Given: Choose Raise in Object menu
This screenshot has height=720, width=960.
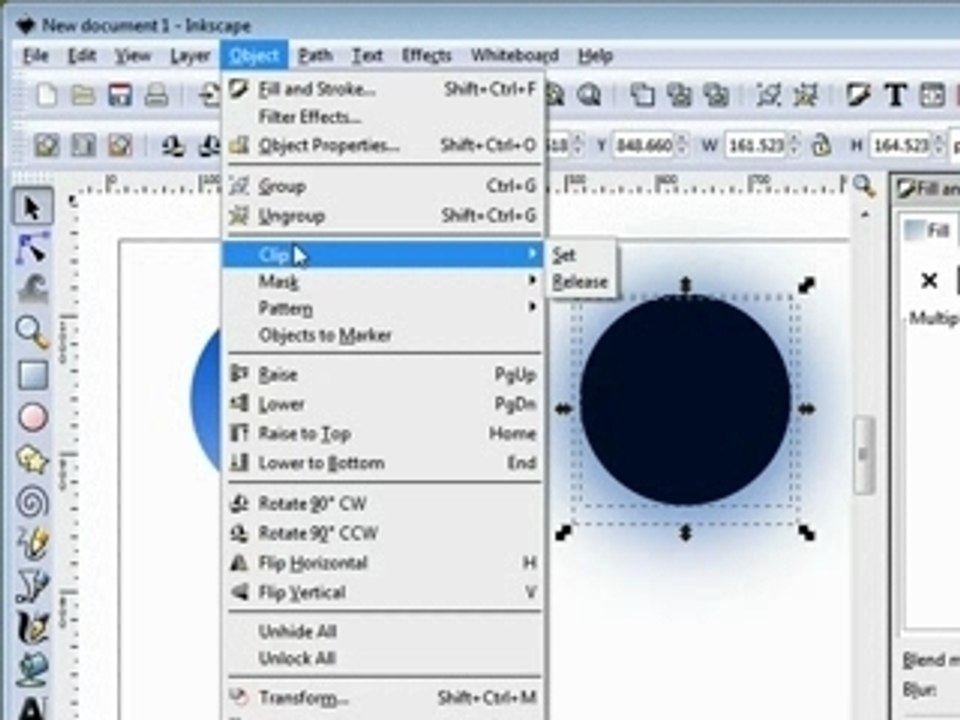Looking at the screenshot, I should [383, 374].
